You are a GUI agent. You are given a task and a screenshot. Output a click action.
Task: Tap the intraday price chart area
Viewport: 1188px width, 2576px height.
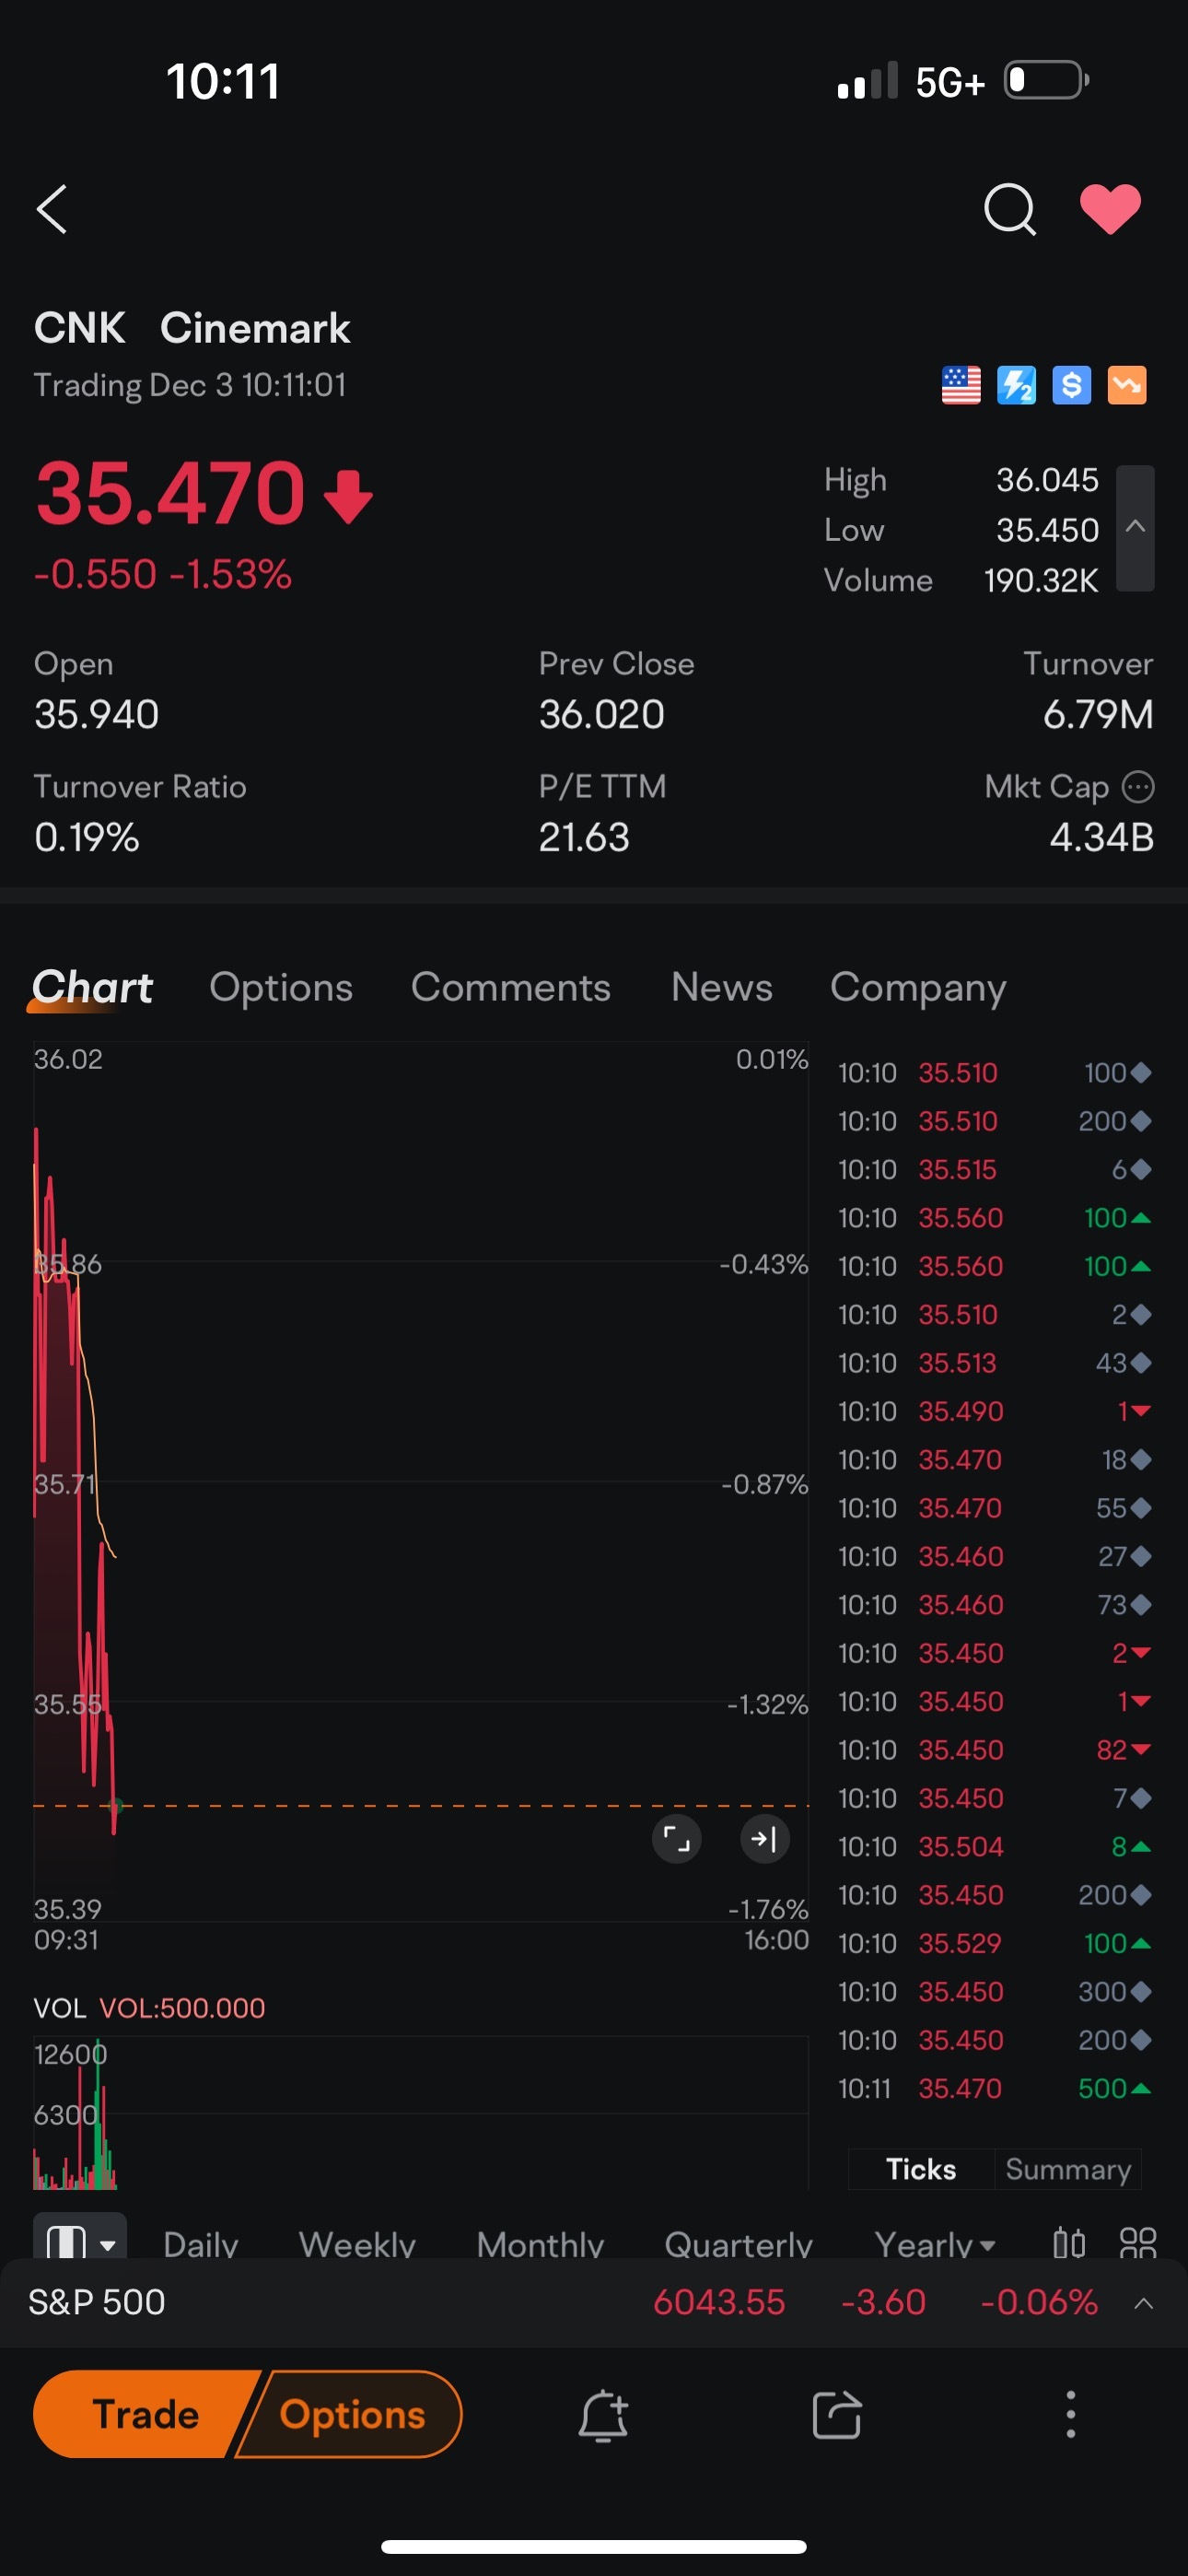click(420, 1480)
